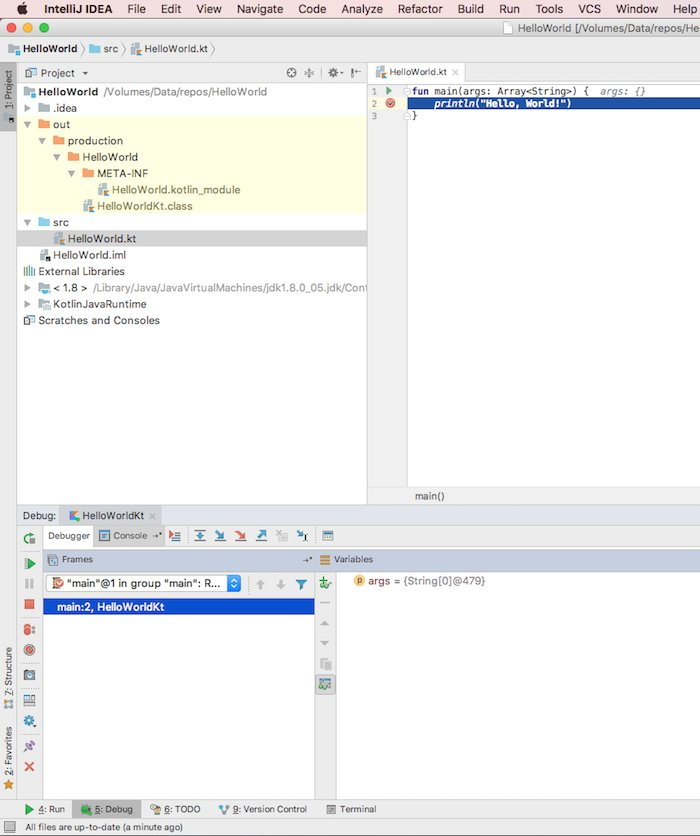The height and width of the screenshot is (836, 700).
Task: Collapse the production folder
Action: coord(42,141)
